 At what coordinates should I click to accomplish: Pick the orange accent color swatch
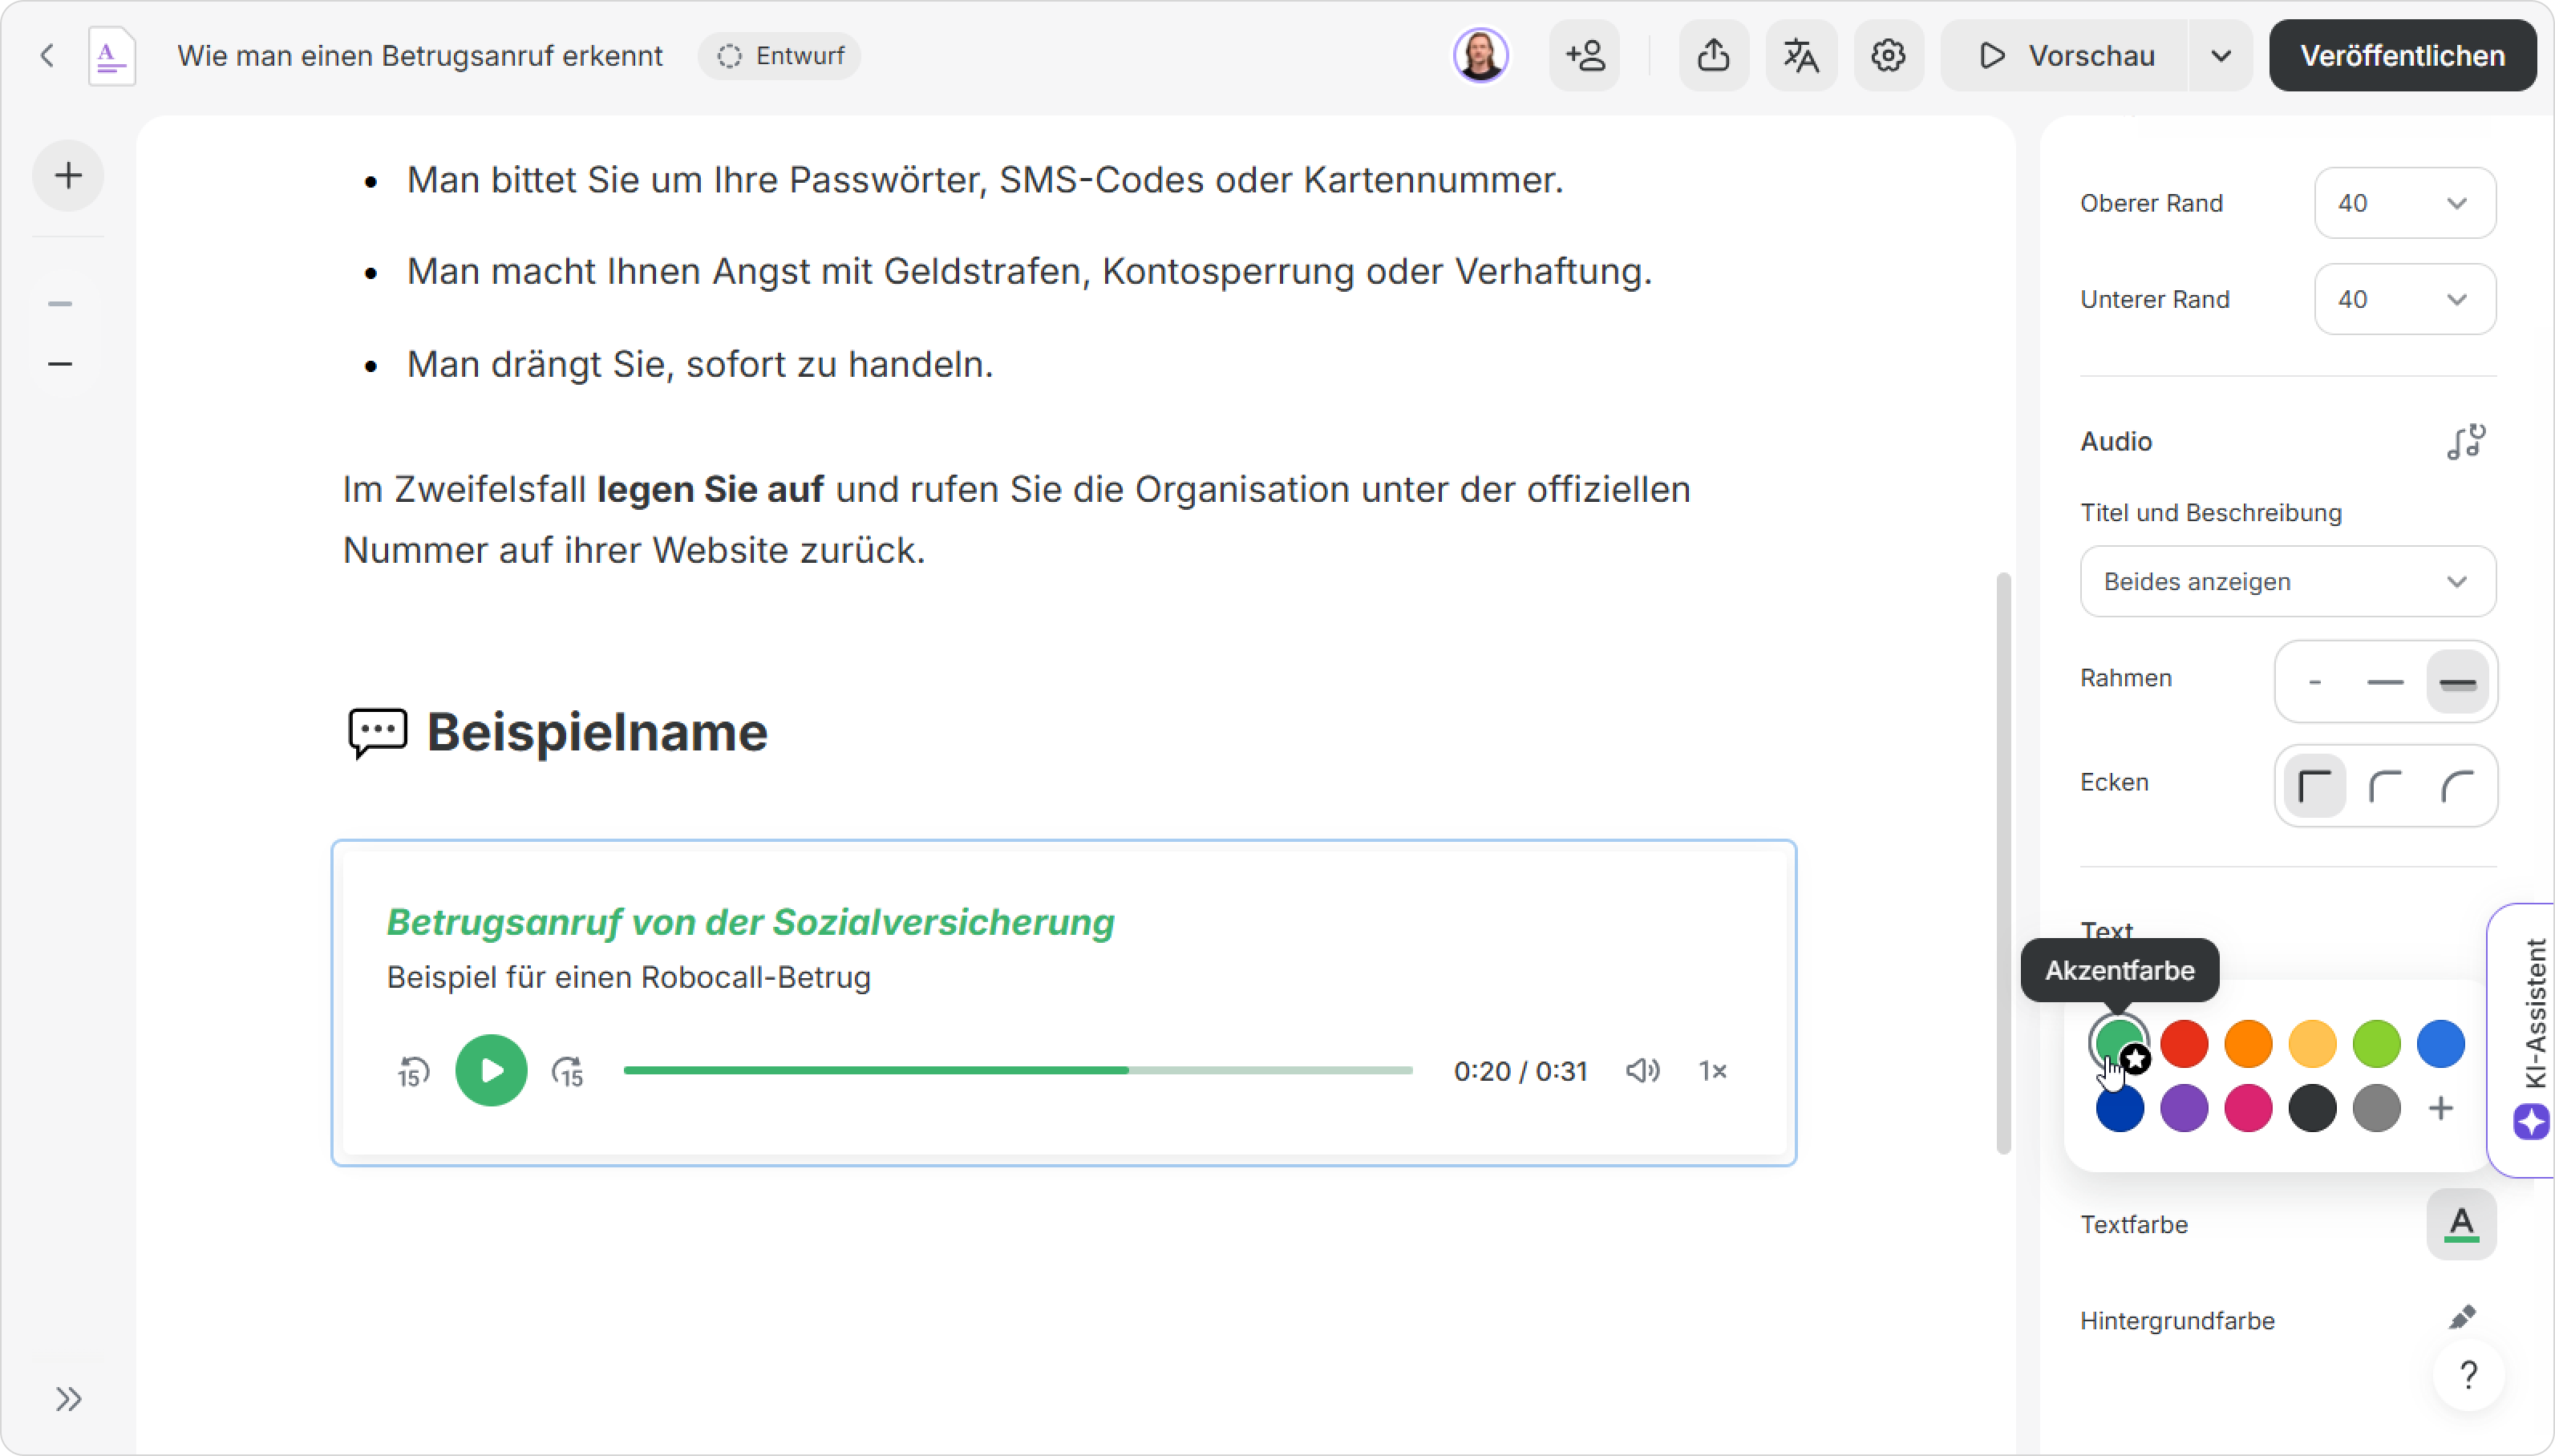2248,1044
